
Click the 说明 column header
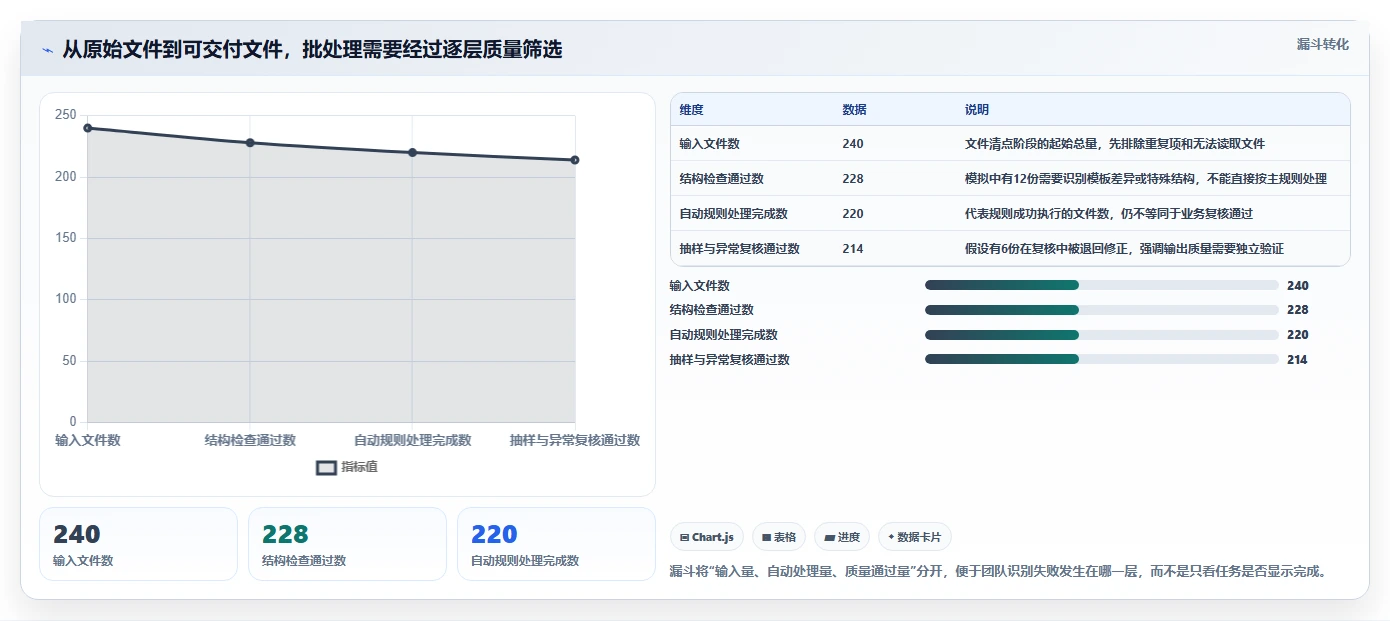(977, 110)
